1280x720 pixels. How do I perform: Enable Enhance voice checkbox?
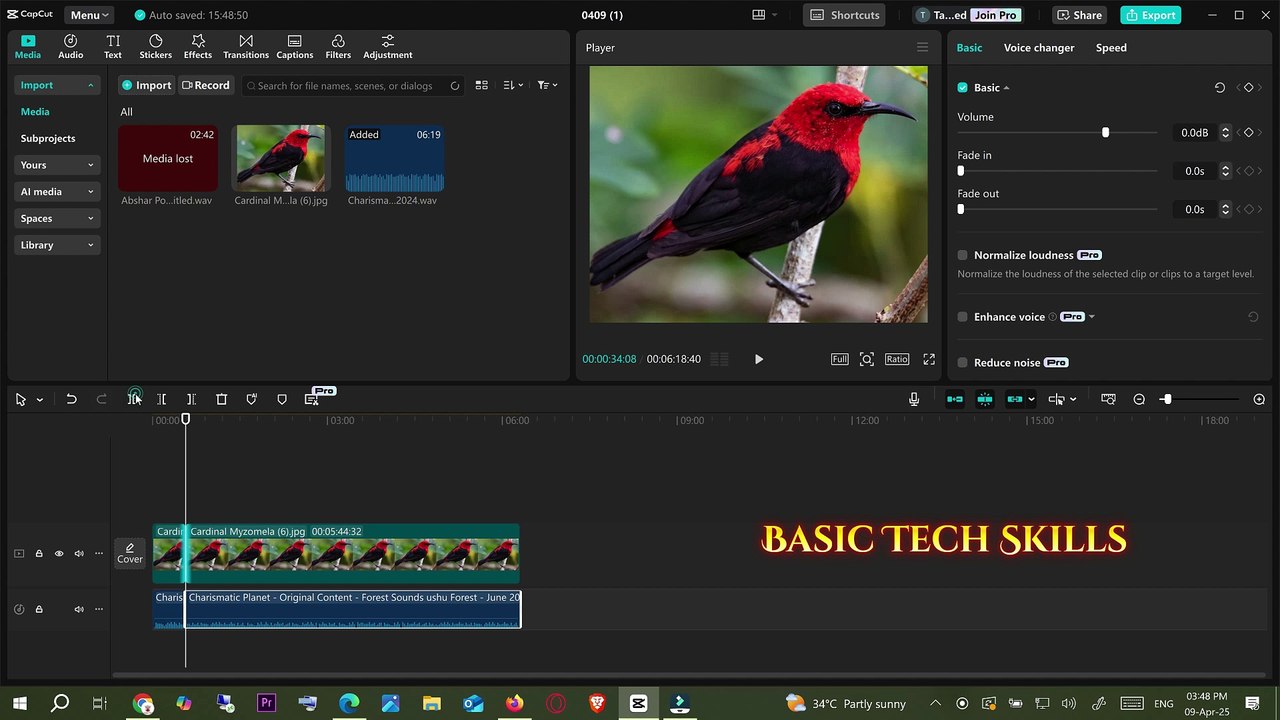tap(963, 317)
